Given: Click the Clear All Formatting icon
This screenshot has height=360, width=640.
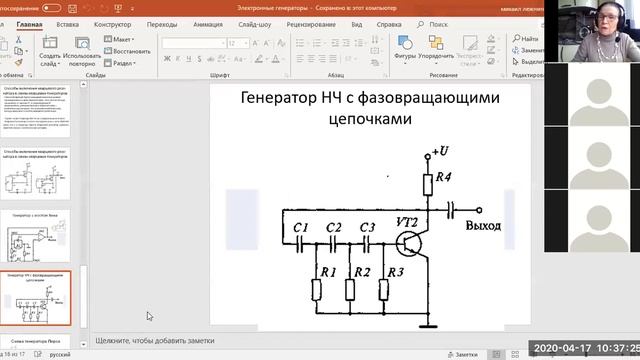Looking at the screenshot, I should [x=281, y=43].
